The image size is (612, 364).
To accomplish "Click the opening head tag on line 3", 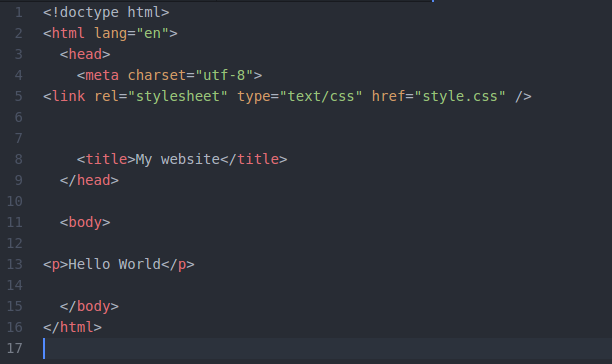I will 85,54.
